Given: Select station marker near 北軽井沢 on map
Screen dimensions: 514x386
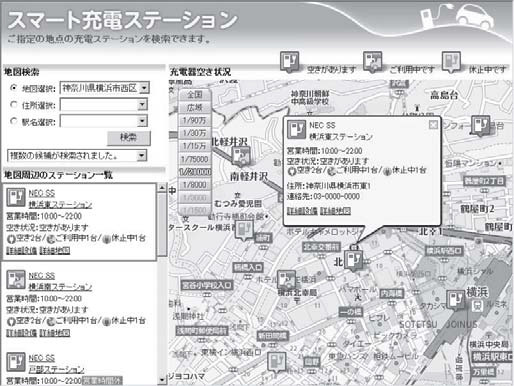Looking at the screenshot, I should pyautogui.click(x=241, y=157).
